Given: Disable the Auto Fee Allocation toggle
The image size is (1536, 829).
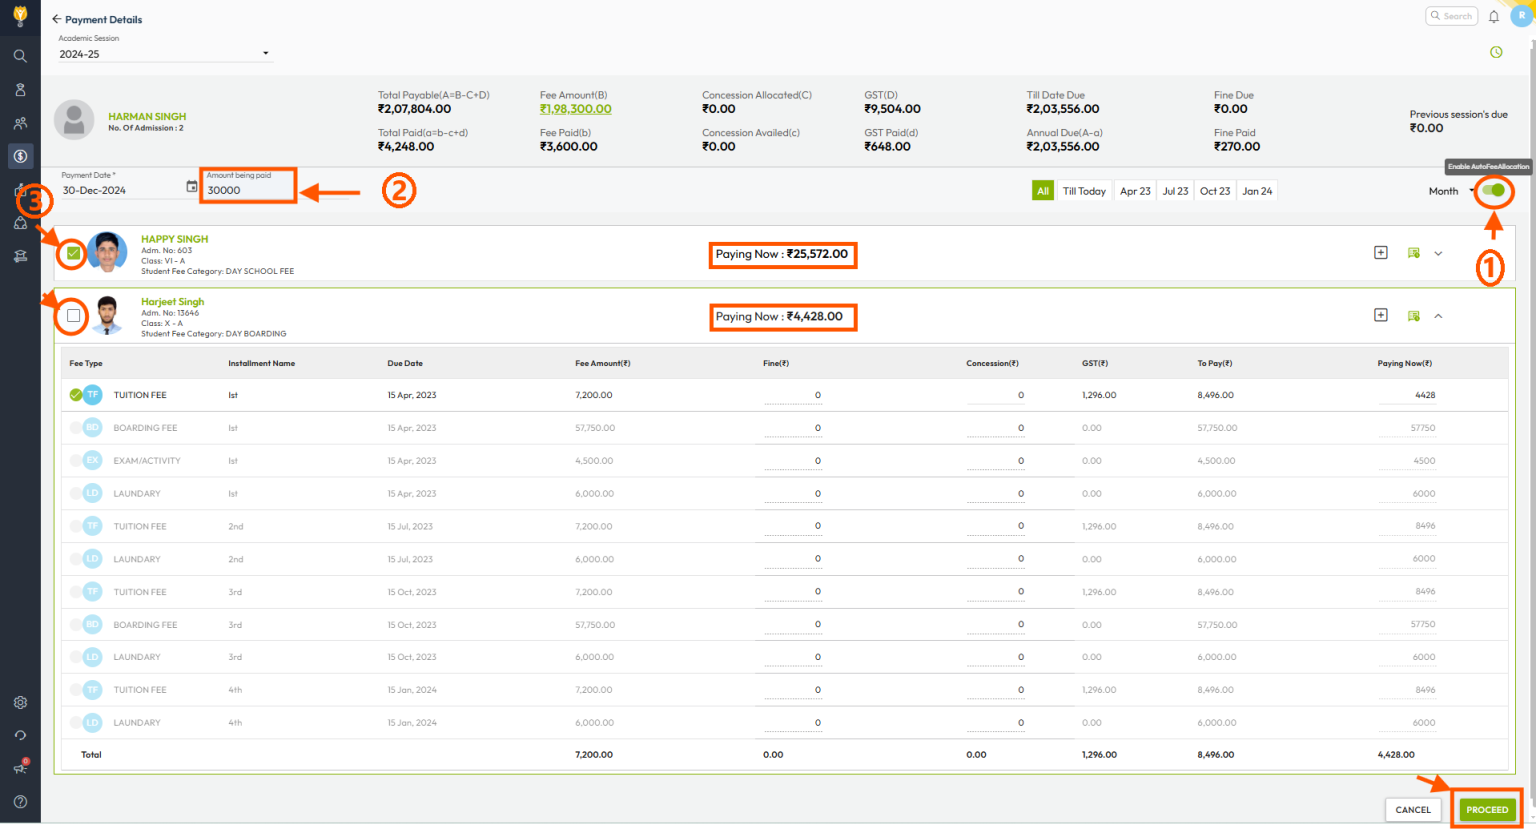Looking at the screenshot, I should pyautogui.click(x=1493, y=190).
